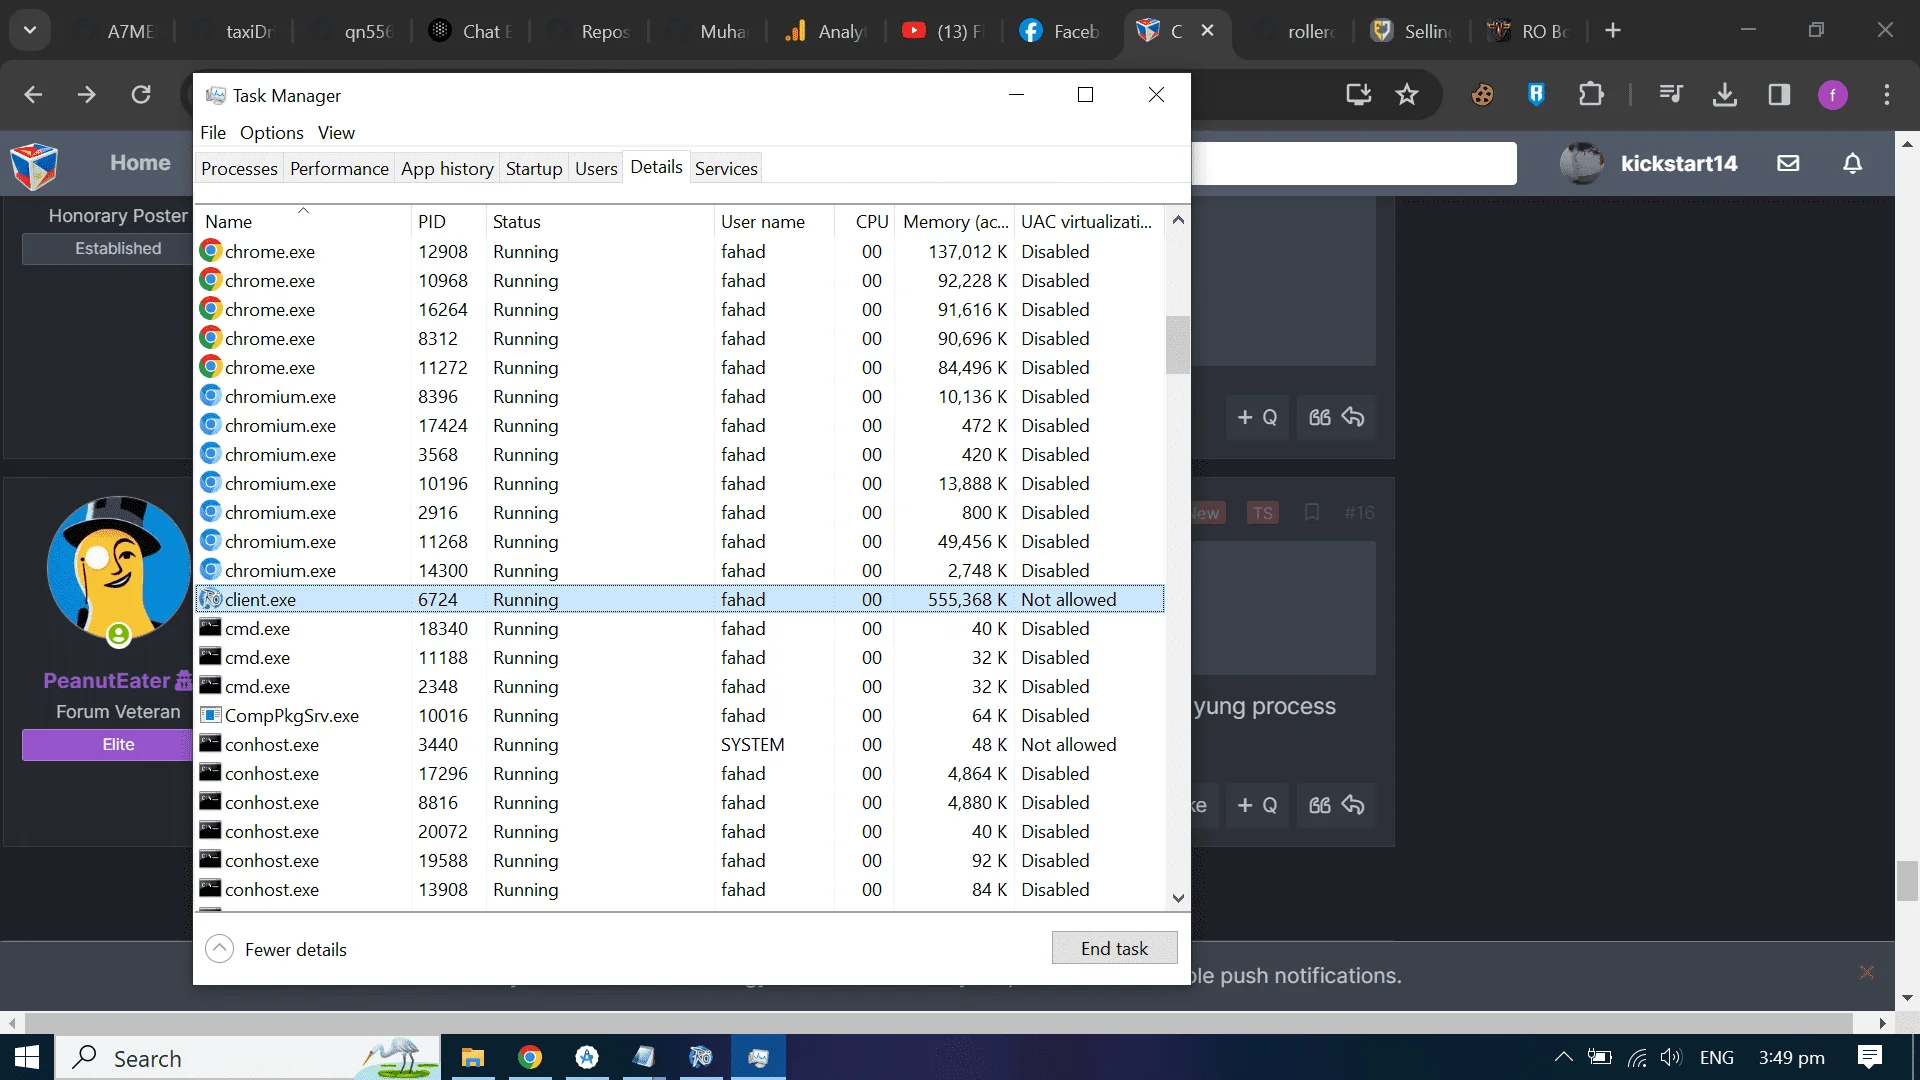Click Task Manager list scroll-up arrow
Viewport: 1920px width, 1080px height.
point(1178,220)
